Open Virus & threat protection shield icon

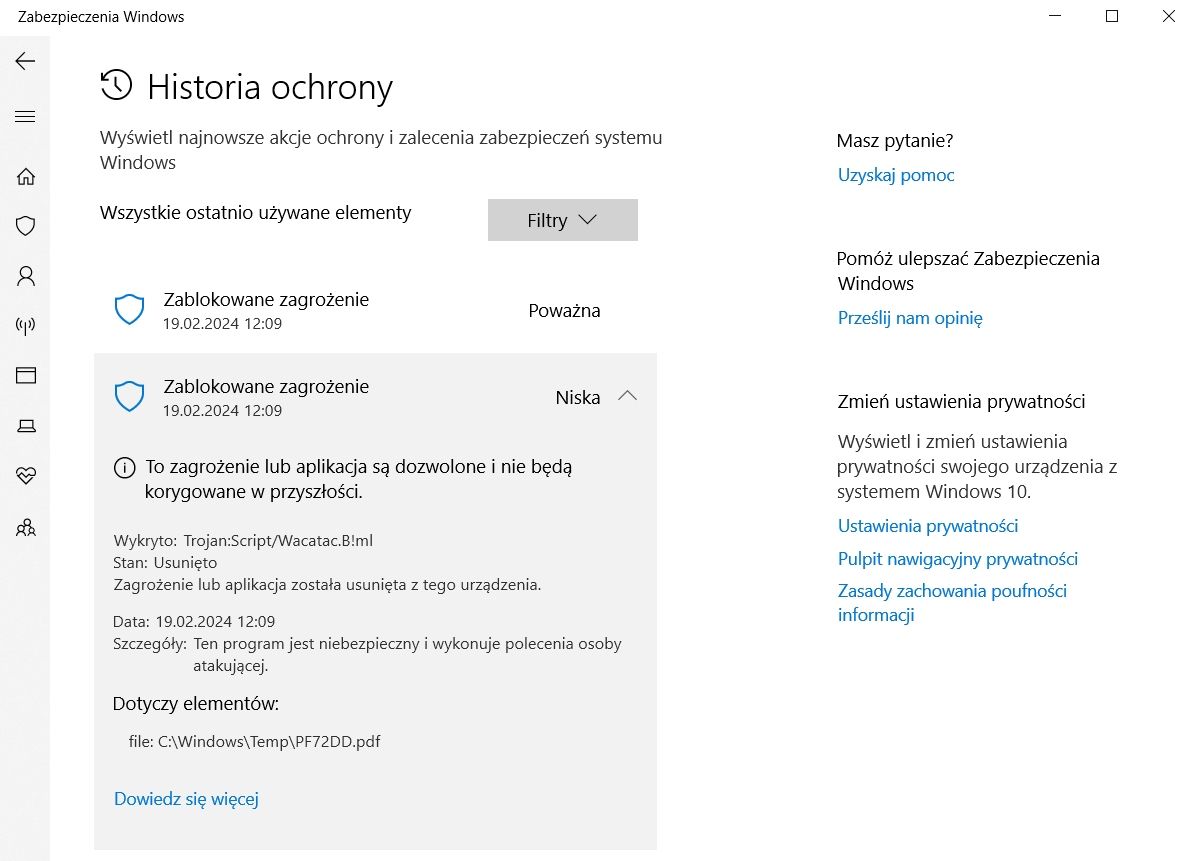tap(26, 226)
